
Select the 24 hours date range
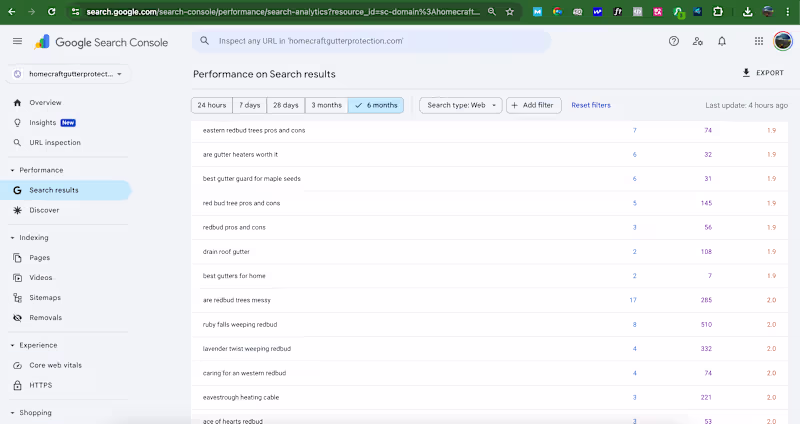[x=211, y=105]
